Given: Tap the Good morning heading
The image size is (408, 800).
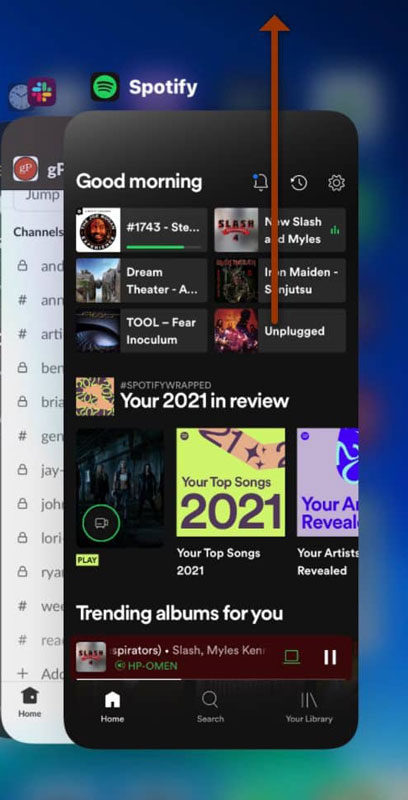Looking at the screenshot, I should click(x=139, y=182).
